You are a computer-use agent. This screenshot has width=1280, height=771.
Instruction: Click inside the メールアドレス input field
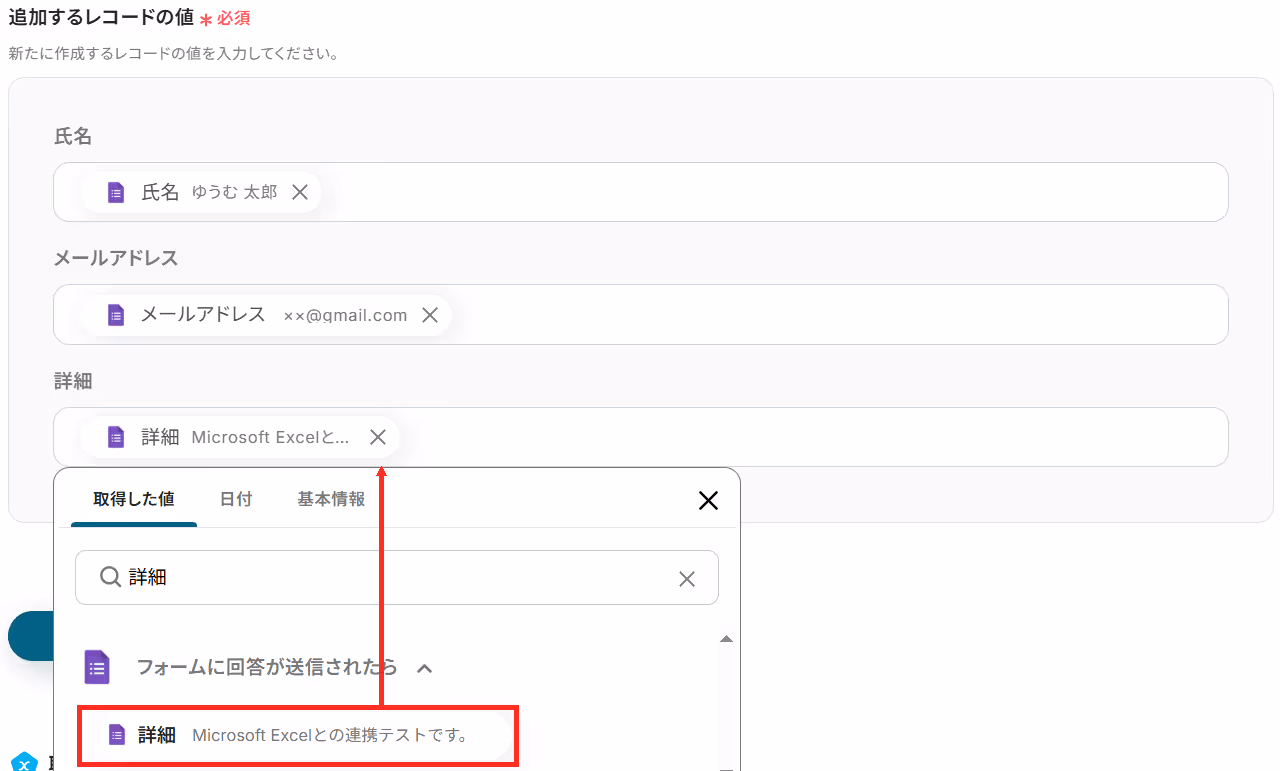pos(640,315)
